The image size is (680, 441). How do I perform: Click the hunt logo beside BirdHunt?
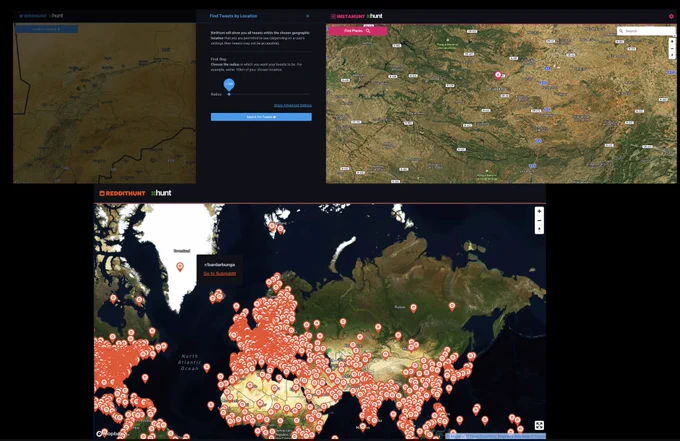56,16
